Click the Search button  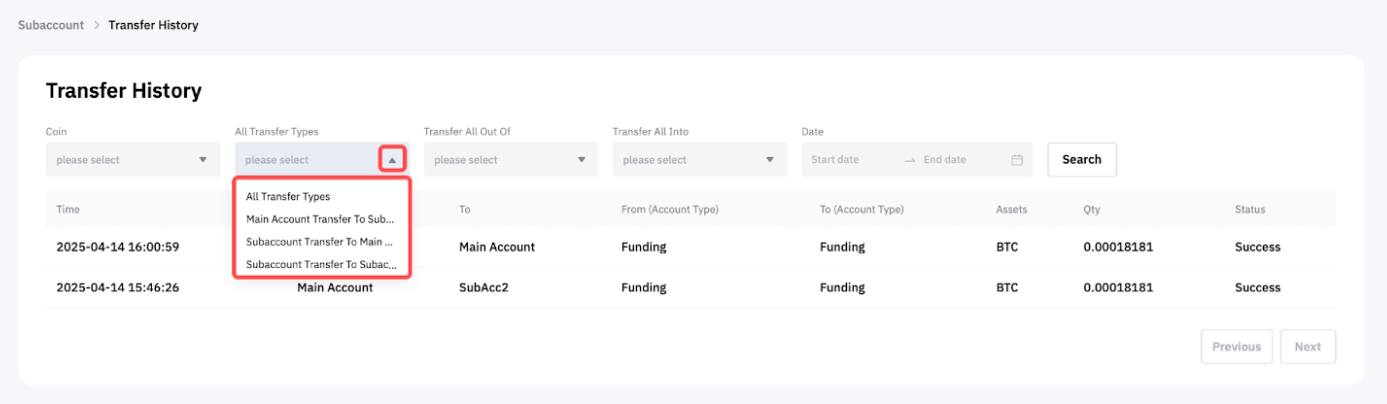point(1081,160)
